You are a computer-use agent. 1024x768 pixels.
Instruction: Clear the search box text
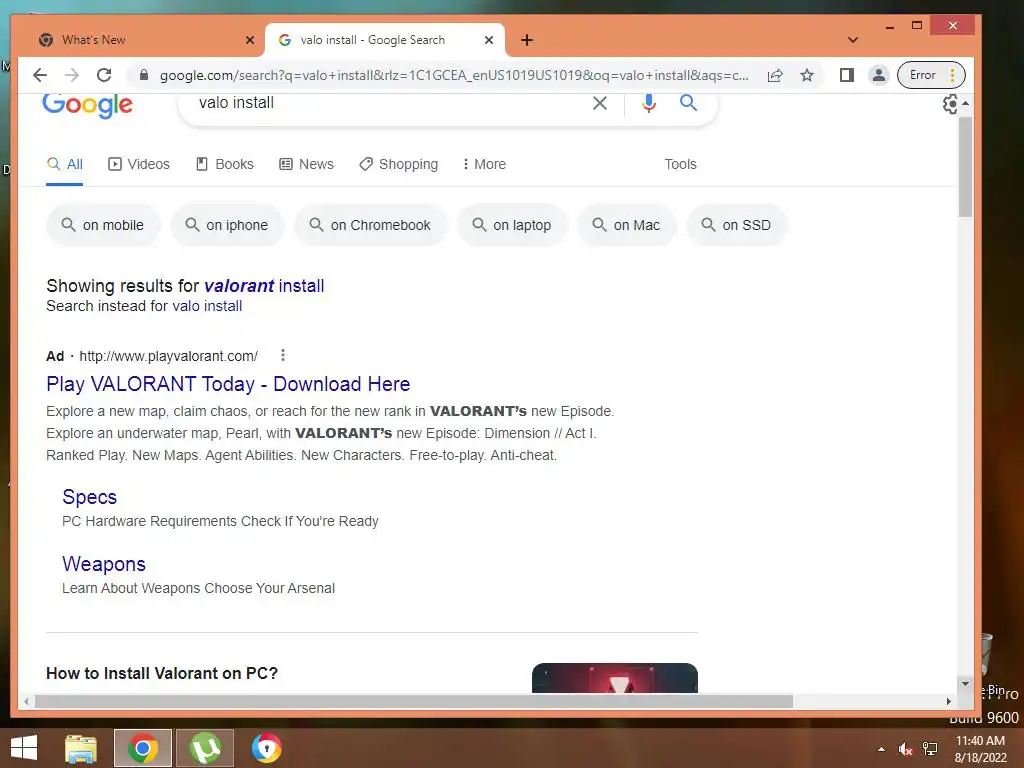click(x=600, y=103)
